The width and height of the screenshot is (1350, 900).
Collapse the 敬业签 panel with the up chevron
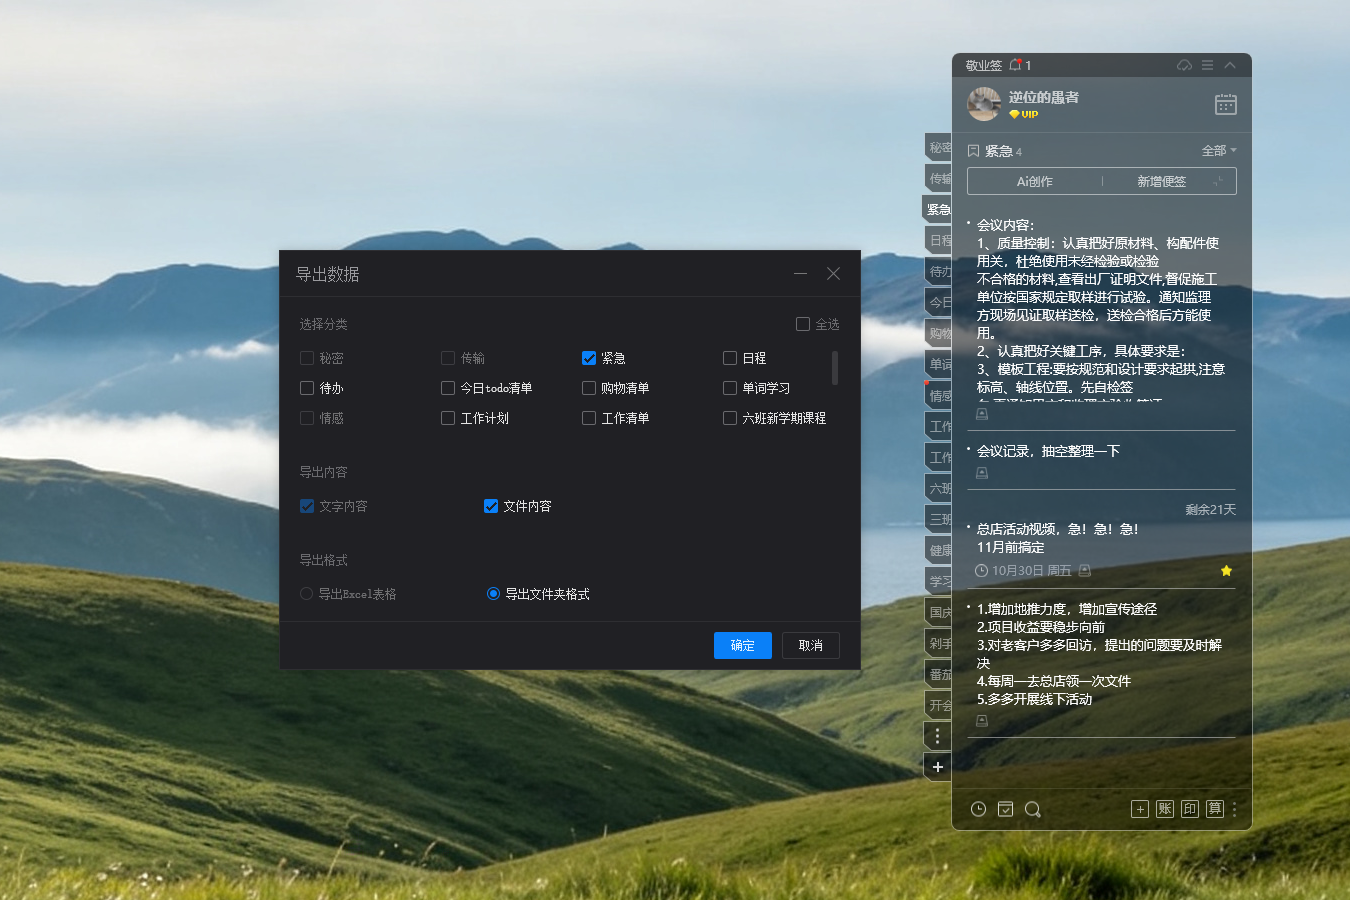tap(1230, 65)
